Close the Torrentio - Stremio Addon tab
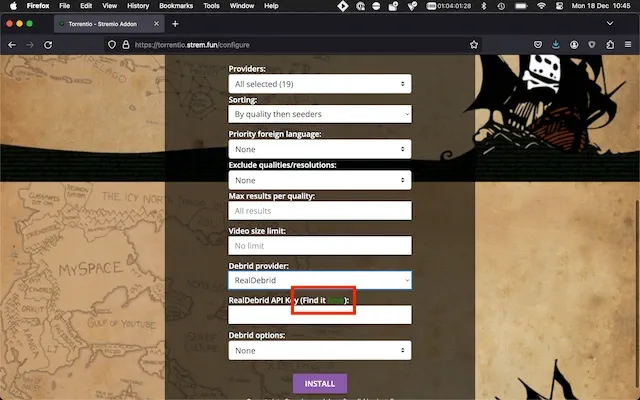 click(x=156, y=24)
